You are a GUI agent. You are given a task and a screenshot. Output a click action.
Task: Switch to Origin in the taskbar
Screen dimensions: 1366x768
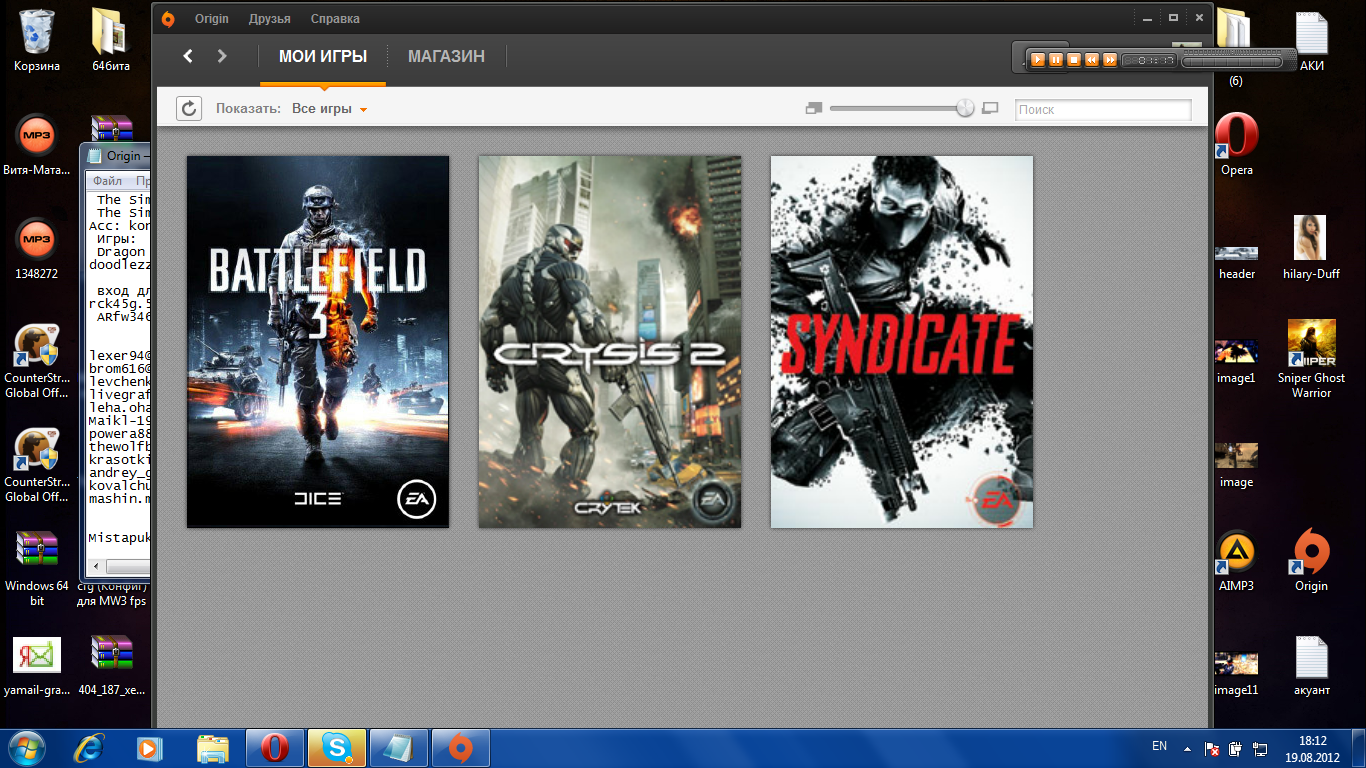[x=461, y=748]
